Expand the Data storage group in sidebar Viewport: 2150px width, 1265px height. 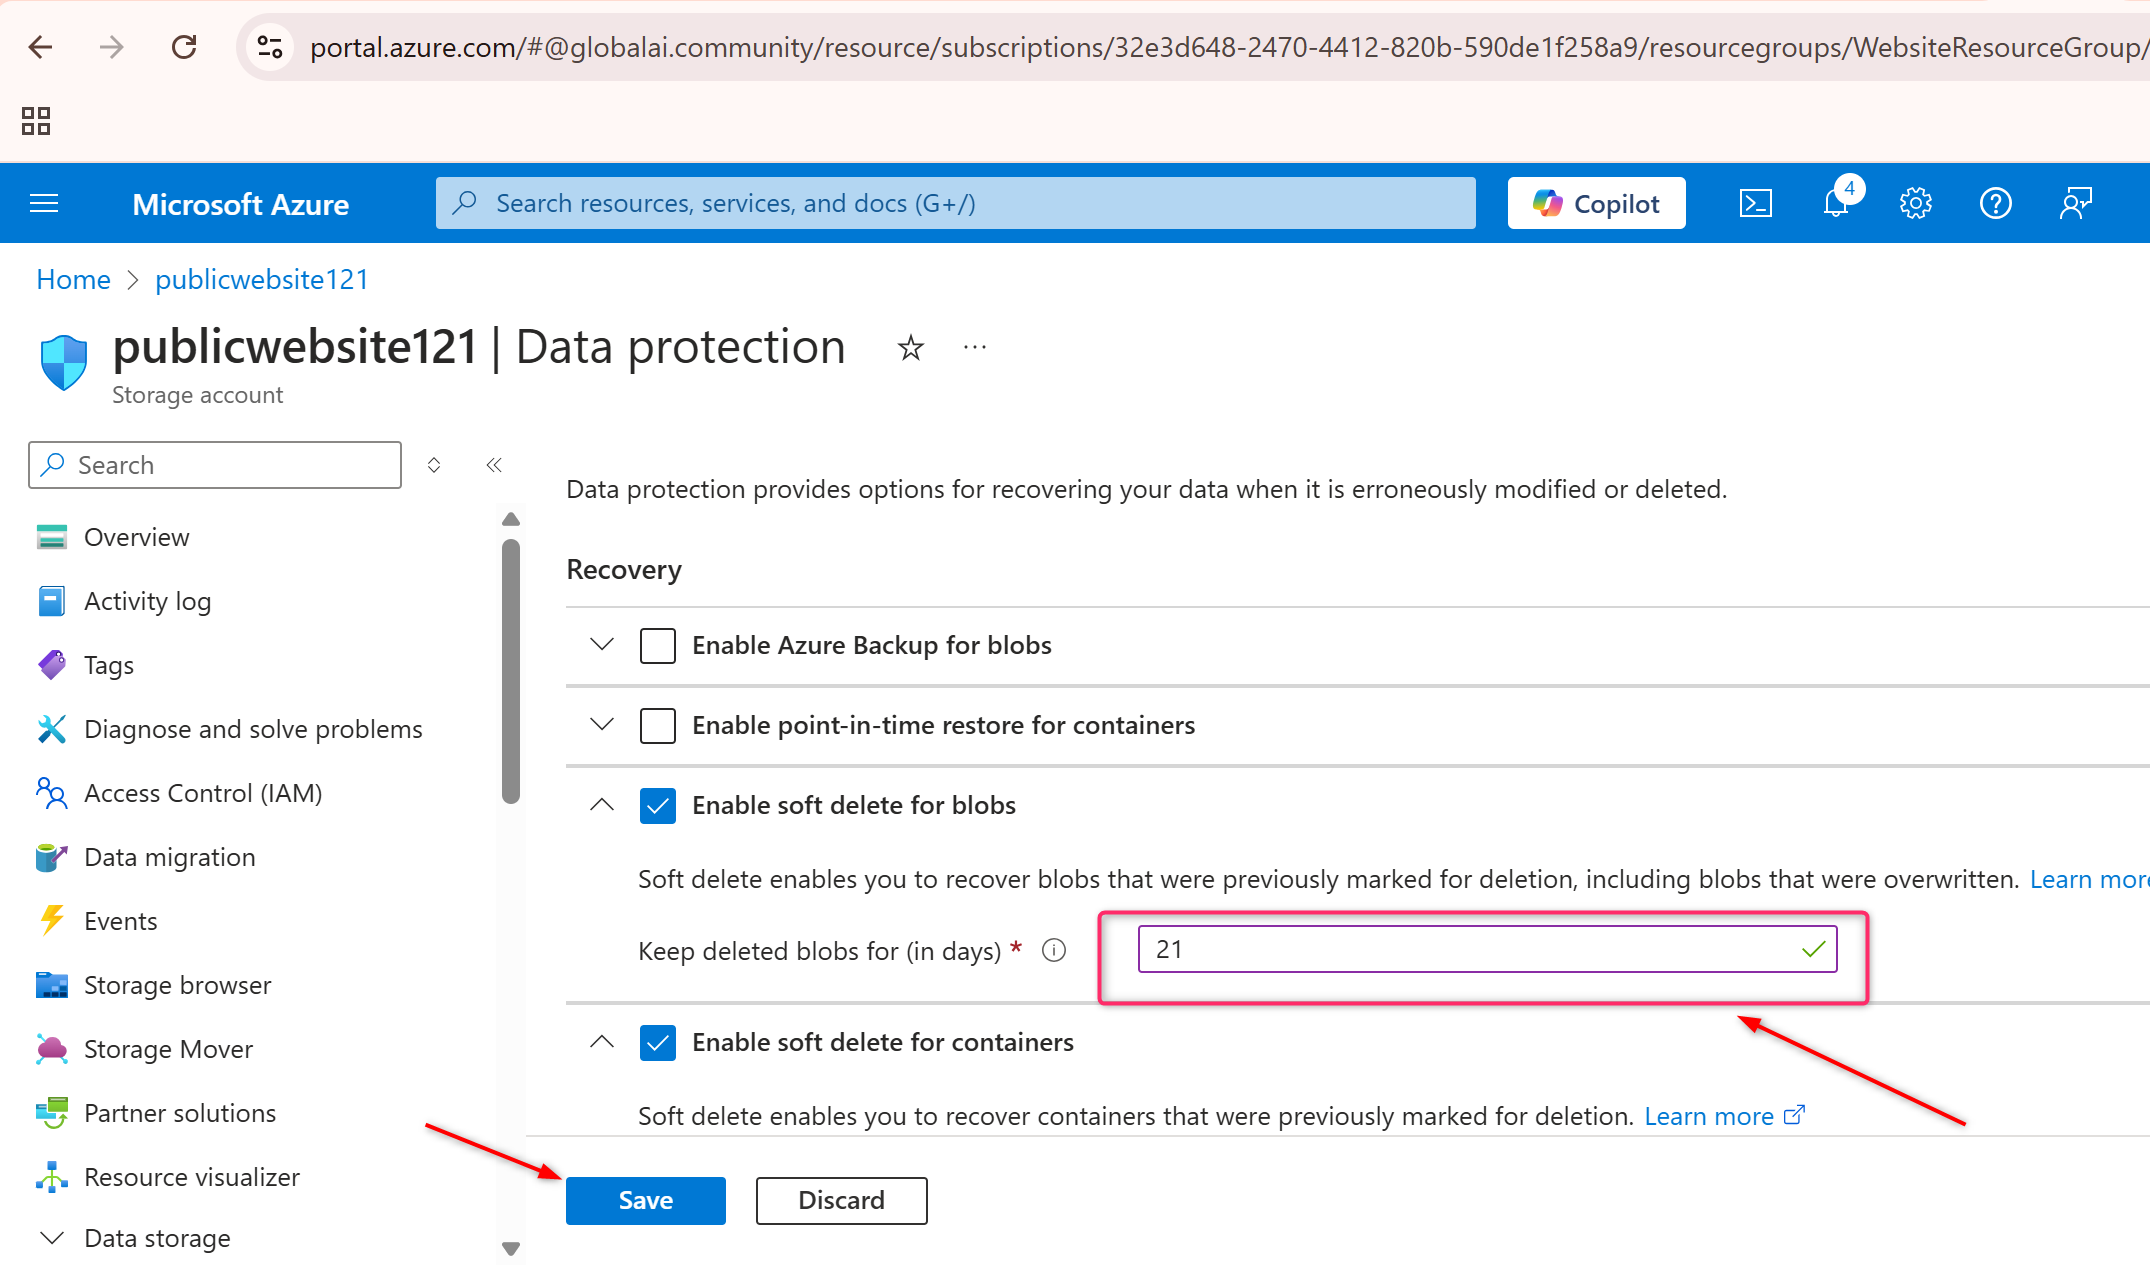(x=52, y=1238)
